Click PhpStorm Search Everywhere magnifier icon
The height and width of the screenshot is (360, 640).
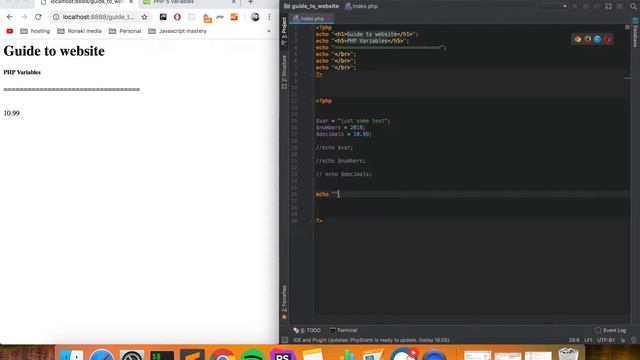(633, 6)
